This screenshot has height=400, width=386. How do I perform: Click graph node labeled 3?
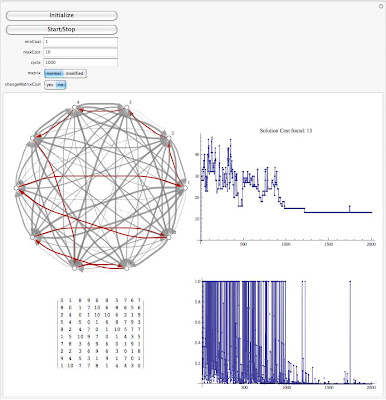pyautogui.click(x=126, y=107)
